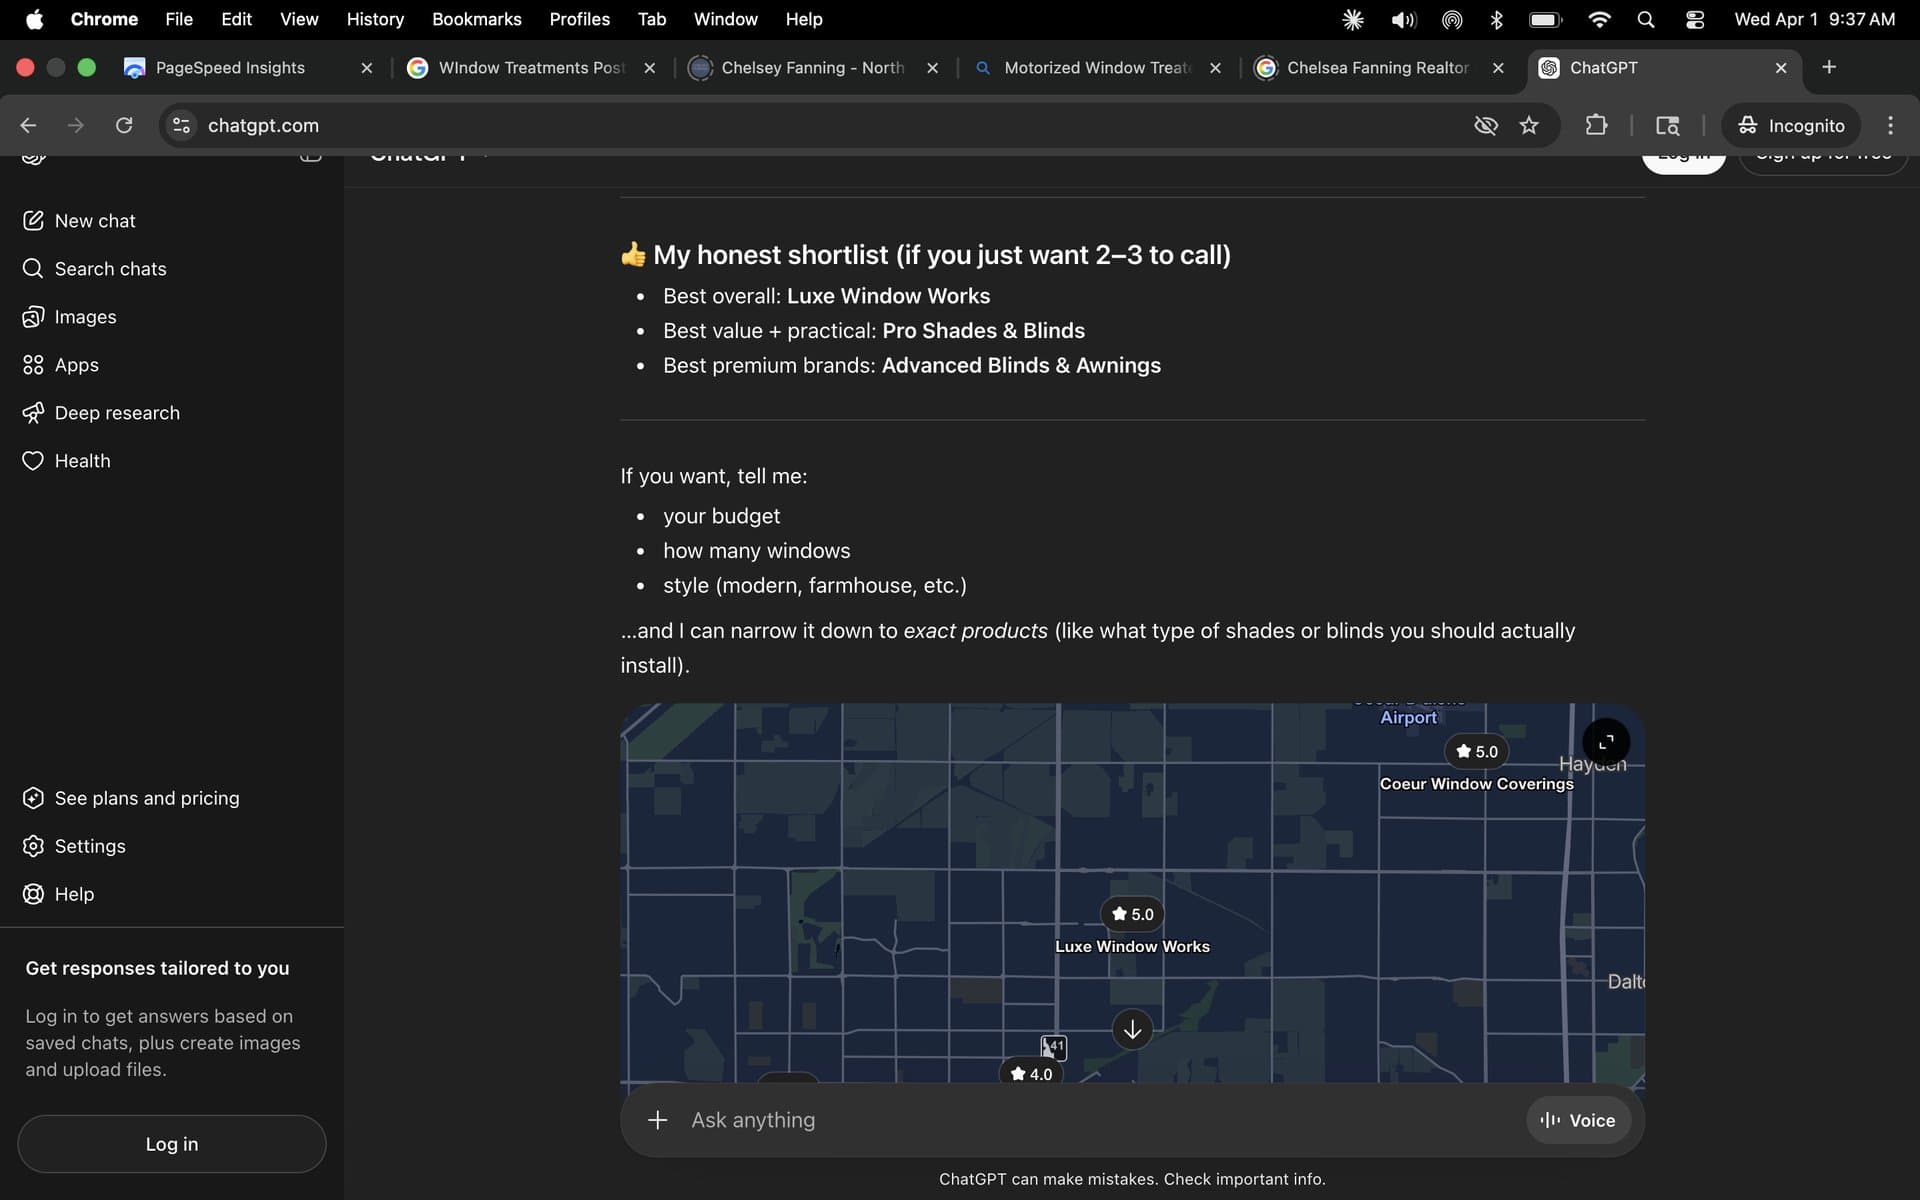Click the Log in button in sidebar
1920x1200 pixels.
(x=171, y=1144)
